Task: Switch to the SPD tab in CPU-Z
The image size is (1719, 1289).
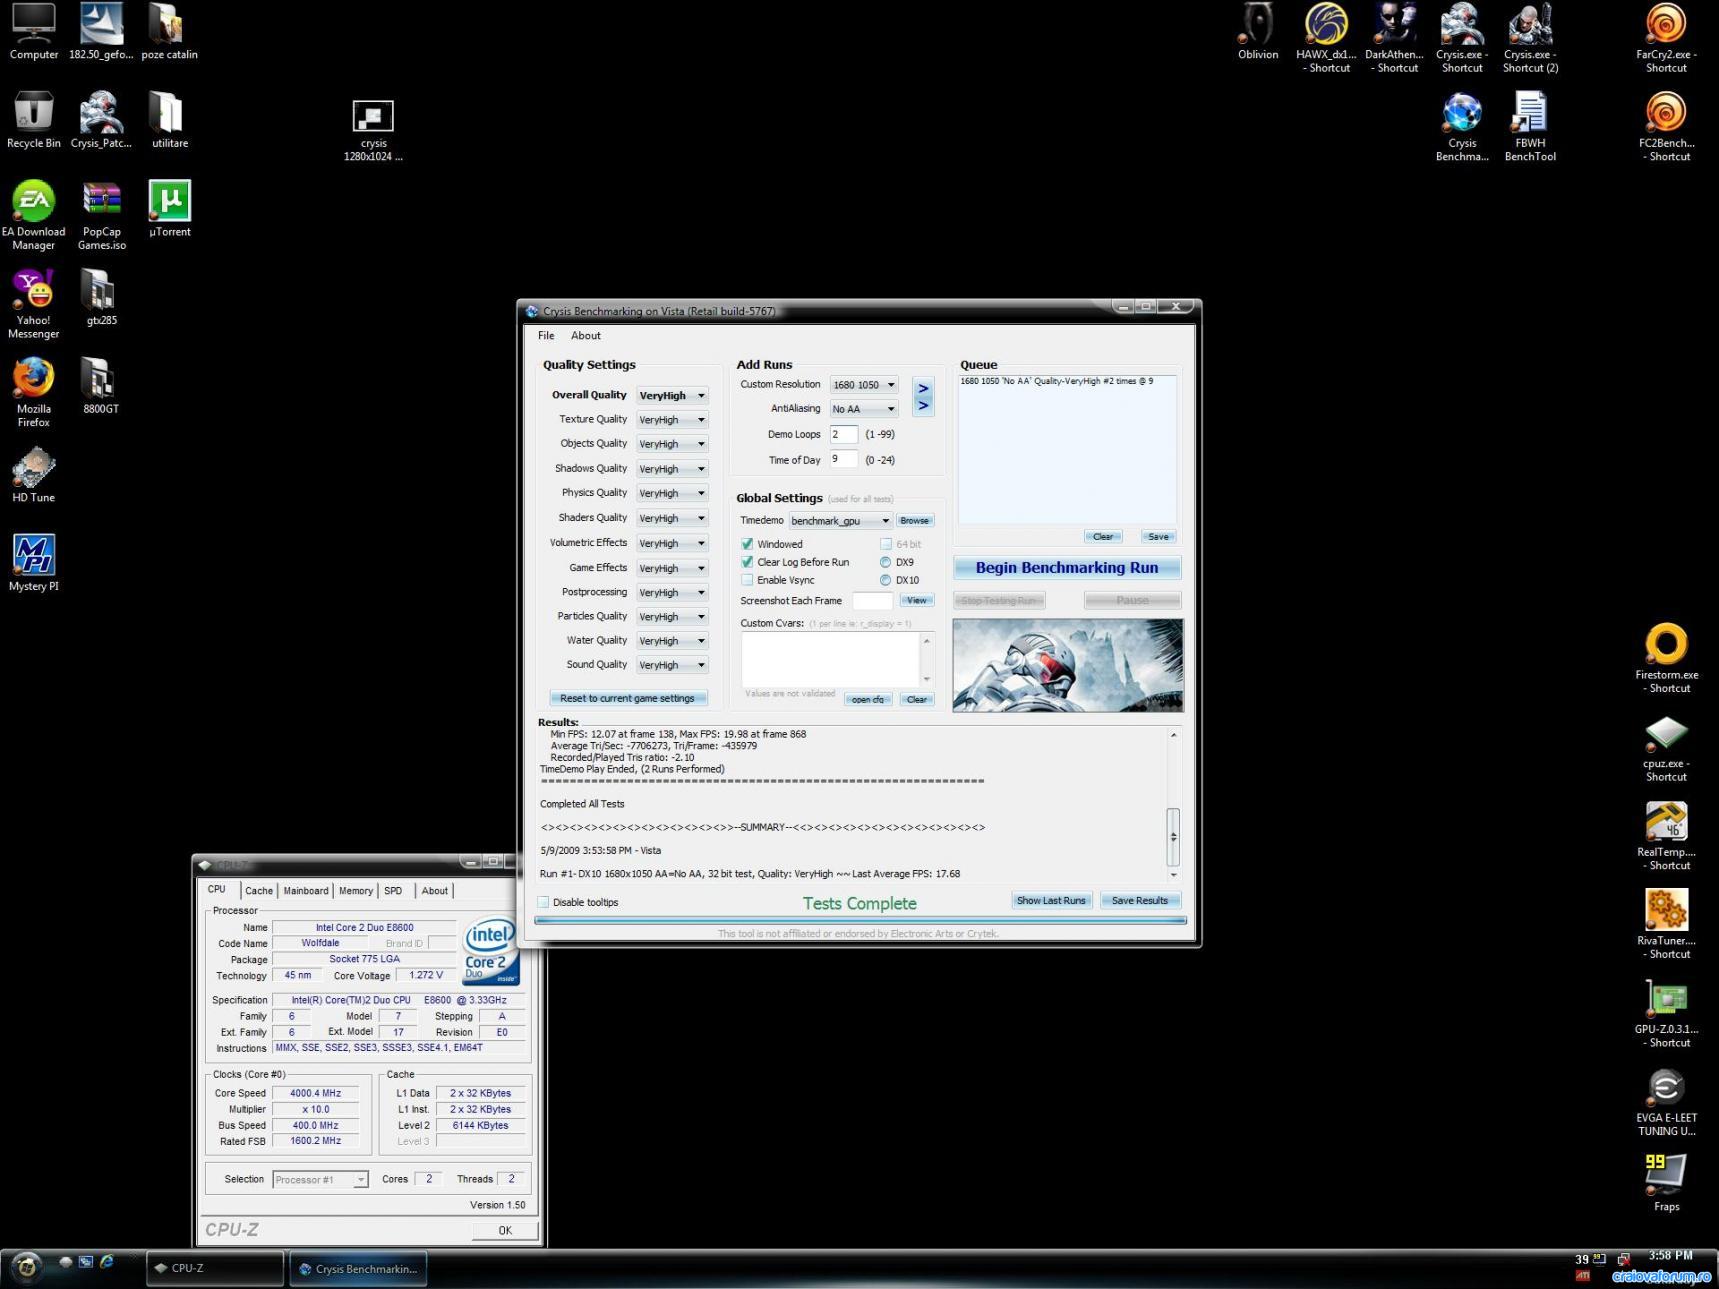Action: (394, 891)
